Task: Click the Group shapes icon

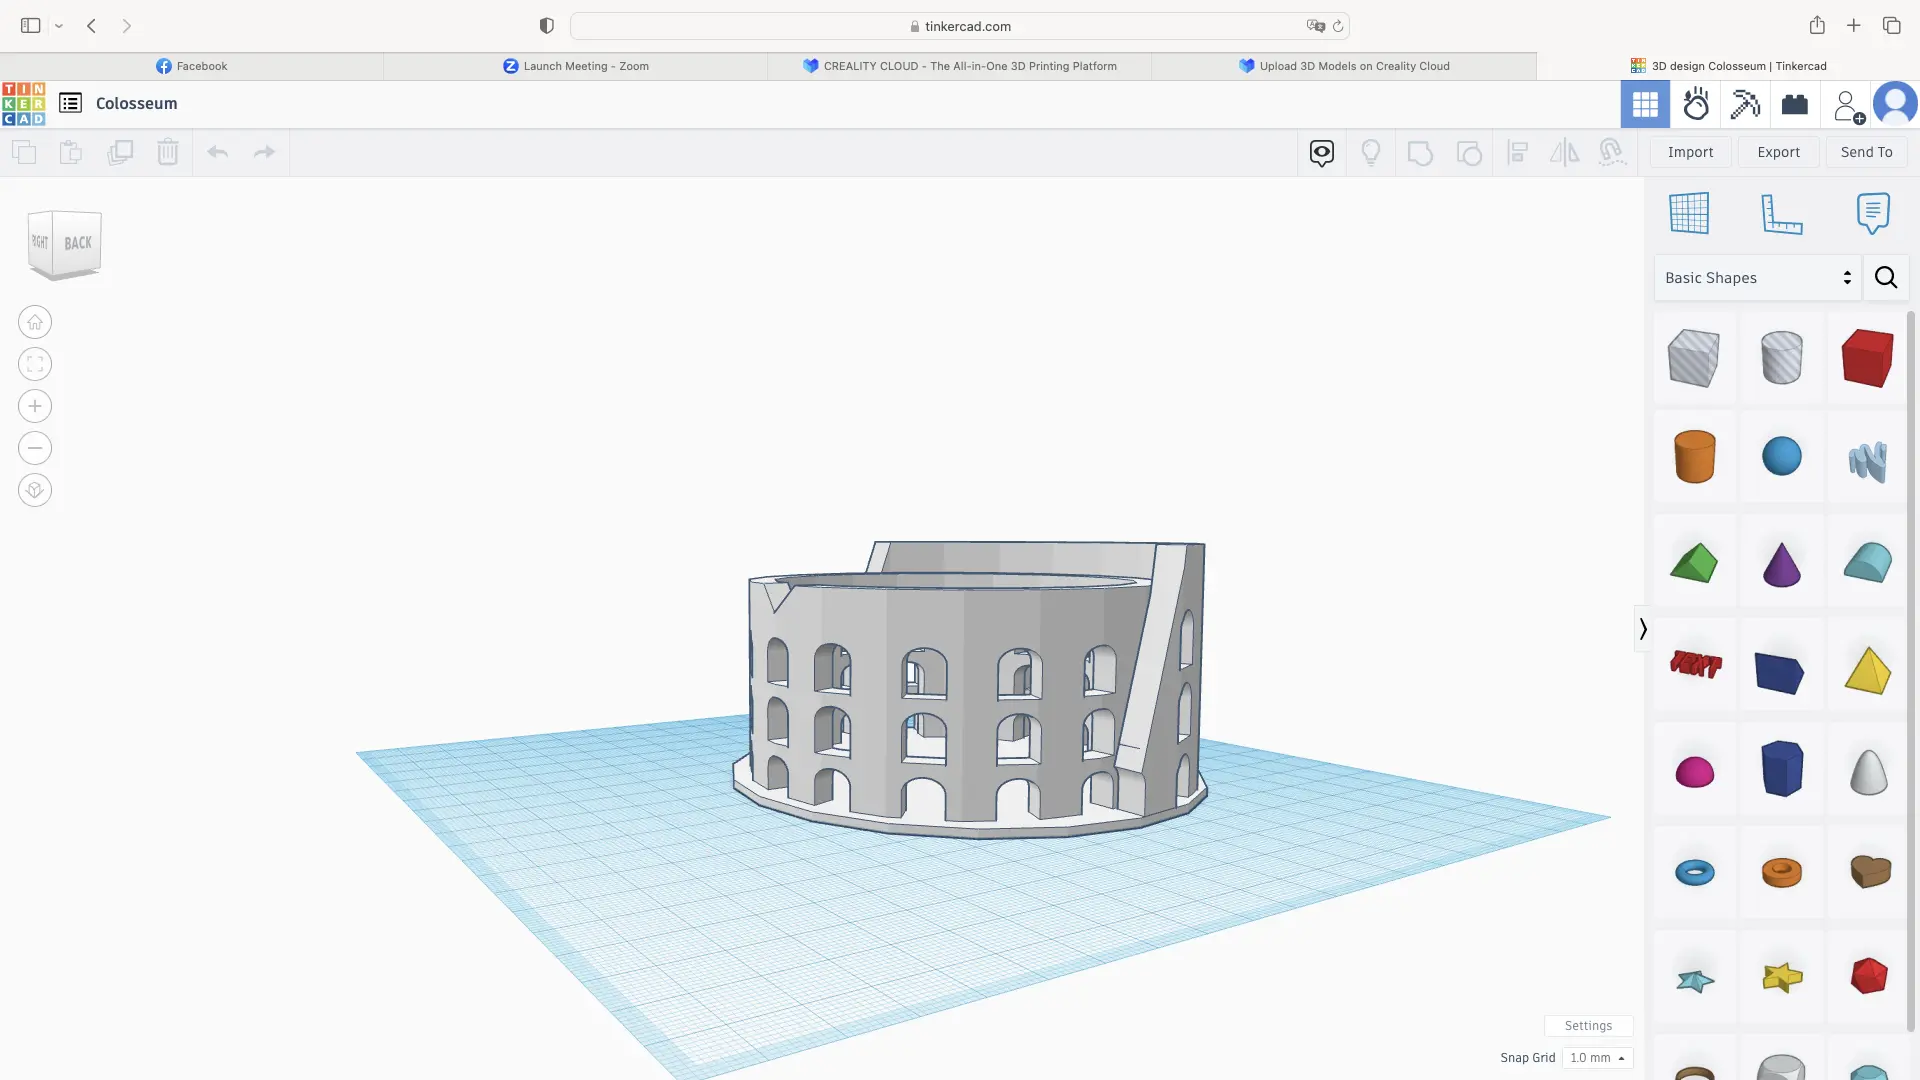Action: [1420, 153]
